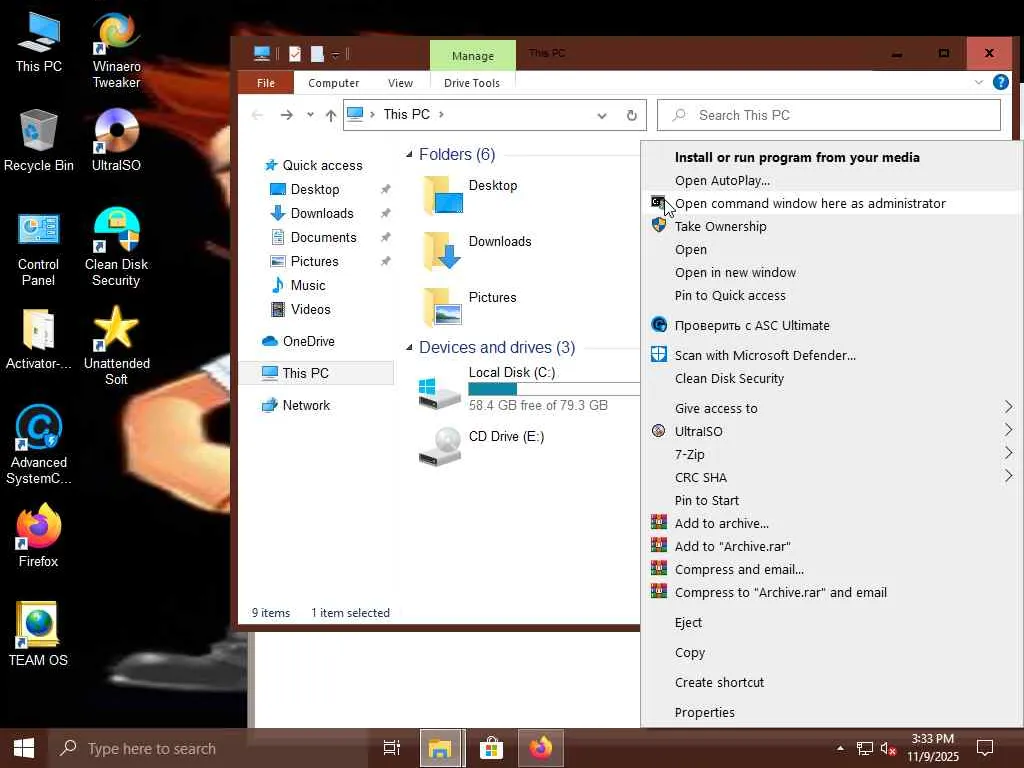
Task: Expand the CRC SHA submenu
Action: point(1008,476)
